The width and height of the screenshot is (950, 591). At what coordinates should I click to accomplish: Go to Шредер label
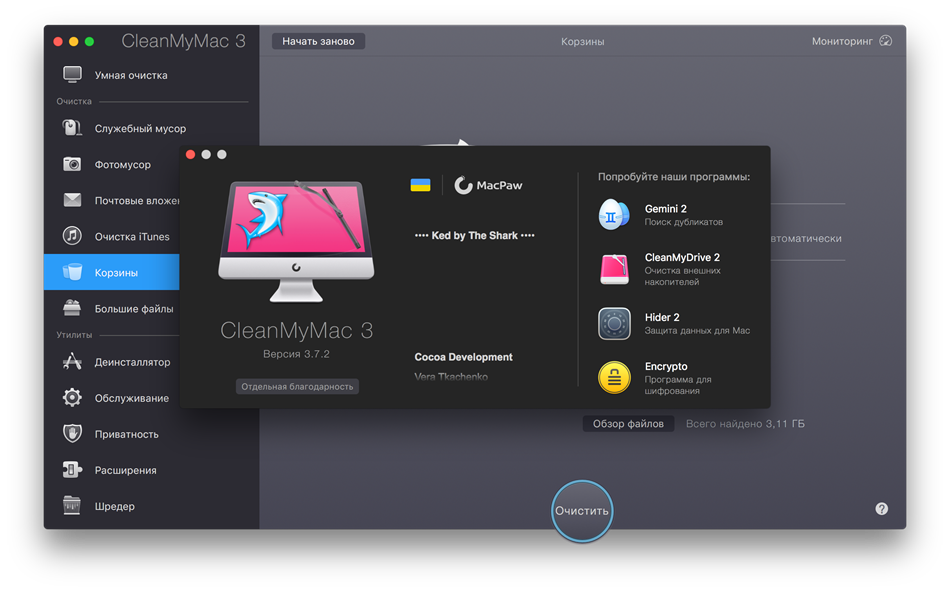click(115, 506)
